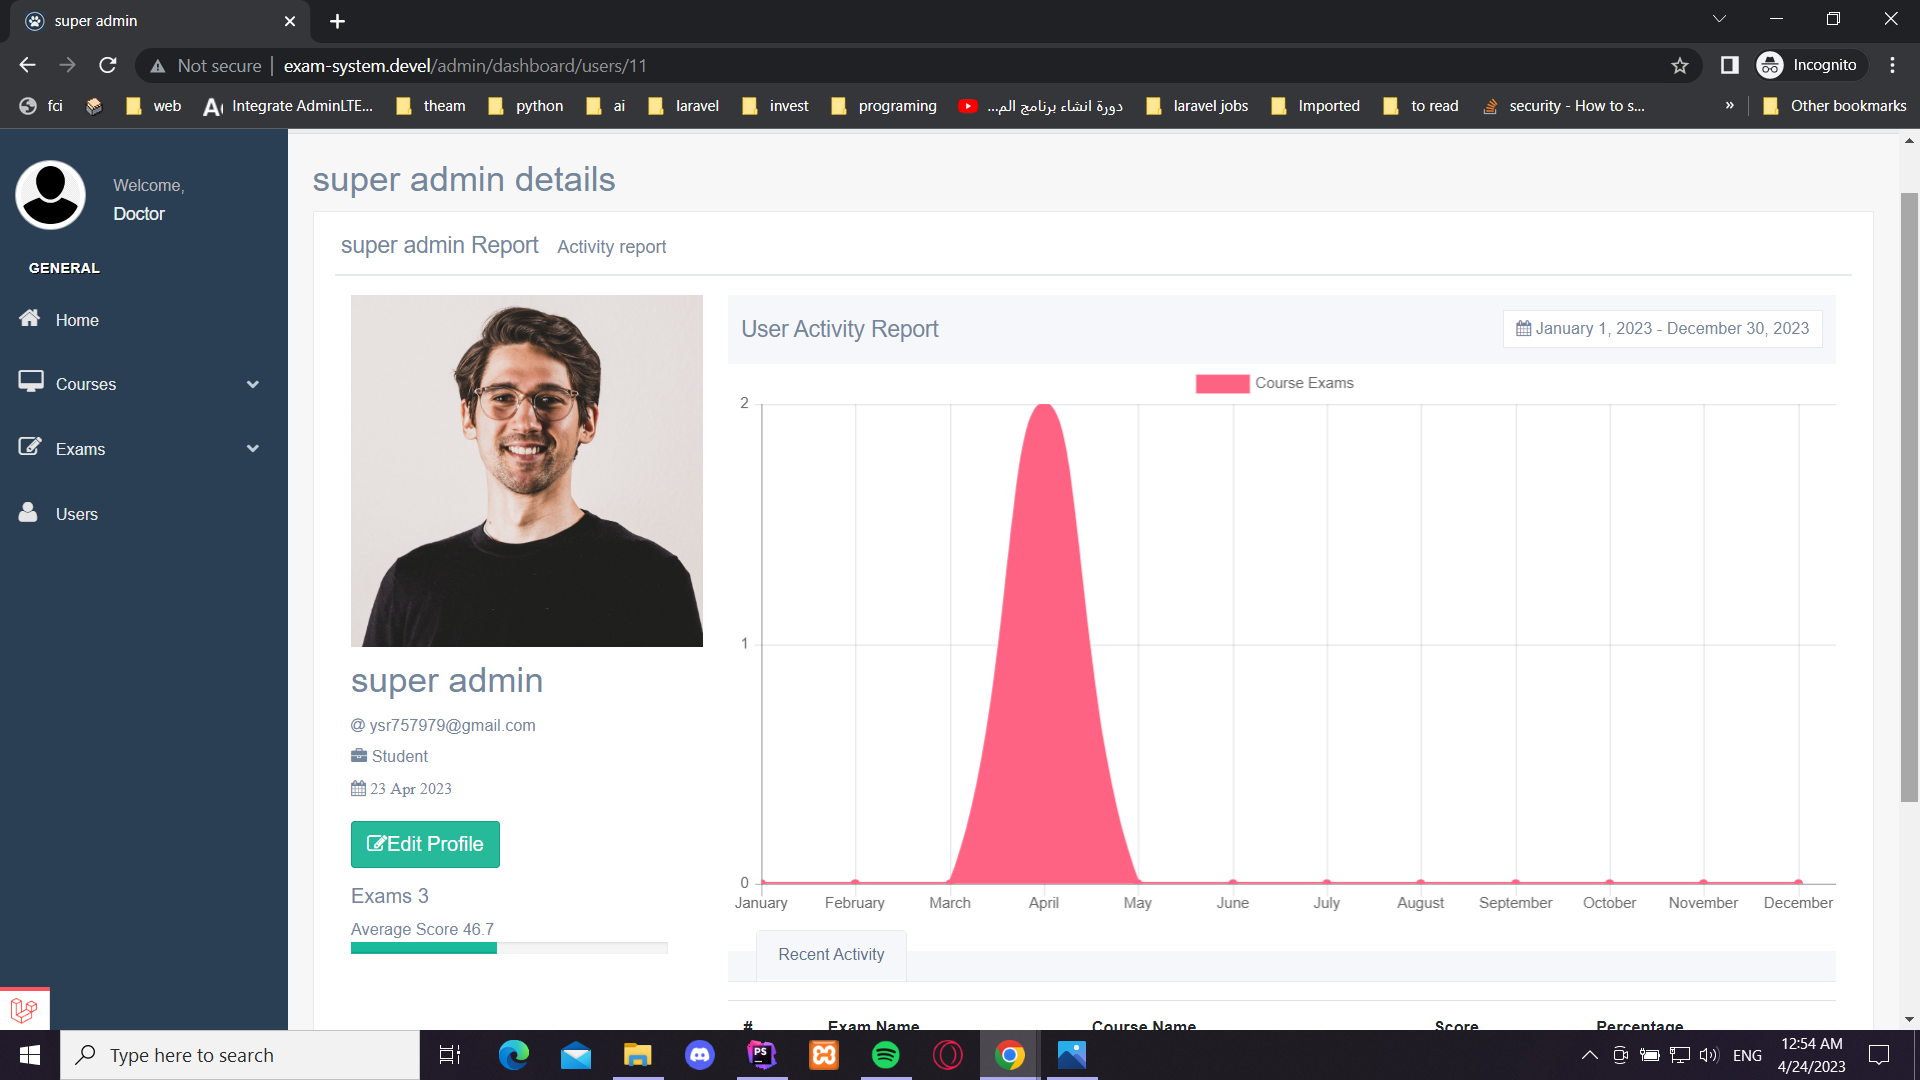Click the Exams edit icon
The height and width of the screenshot is (1080, 1920).
point(31,447)
